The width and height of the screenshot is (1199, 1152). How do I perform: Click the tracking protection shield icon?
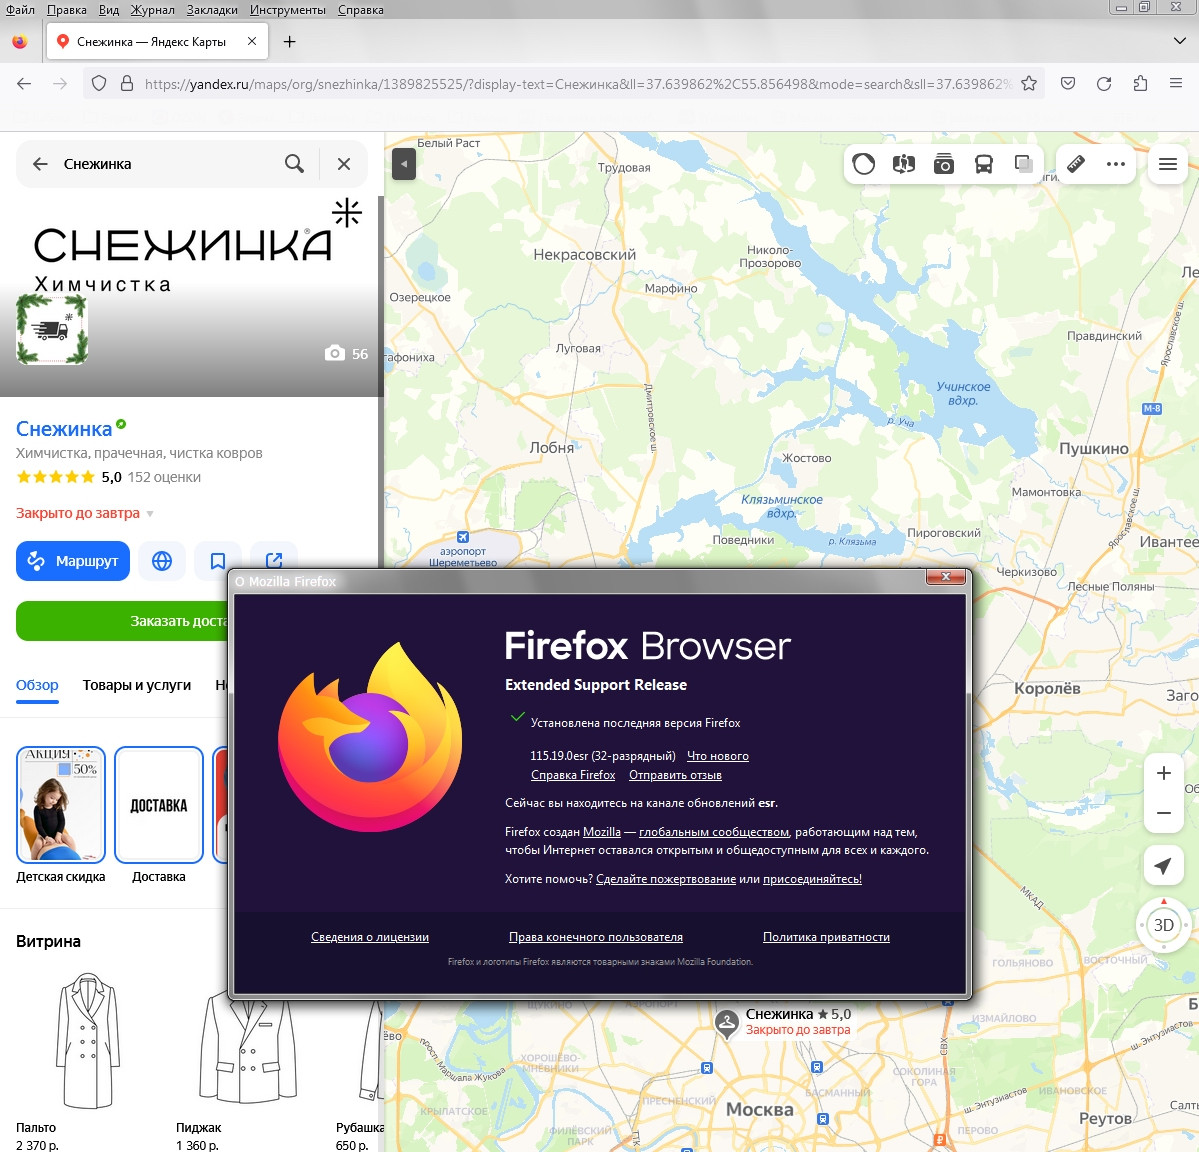(99, 84)
